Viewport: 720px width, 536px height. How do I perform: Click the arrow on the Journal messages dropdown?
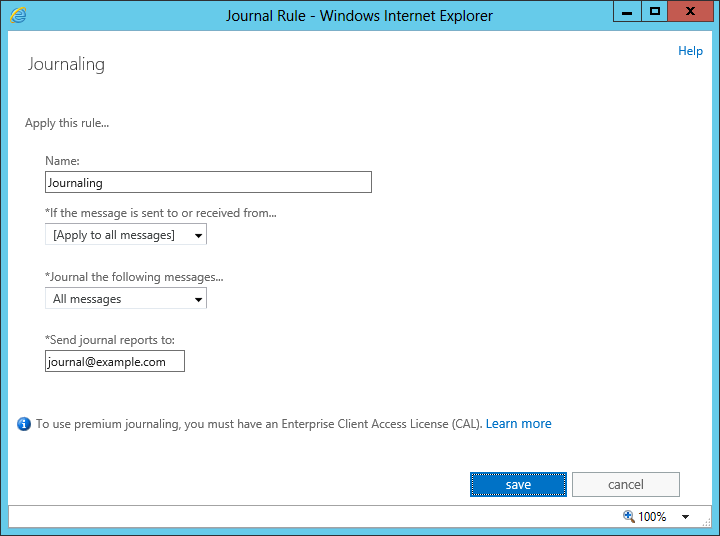198,299
